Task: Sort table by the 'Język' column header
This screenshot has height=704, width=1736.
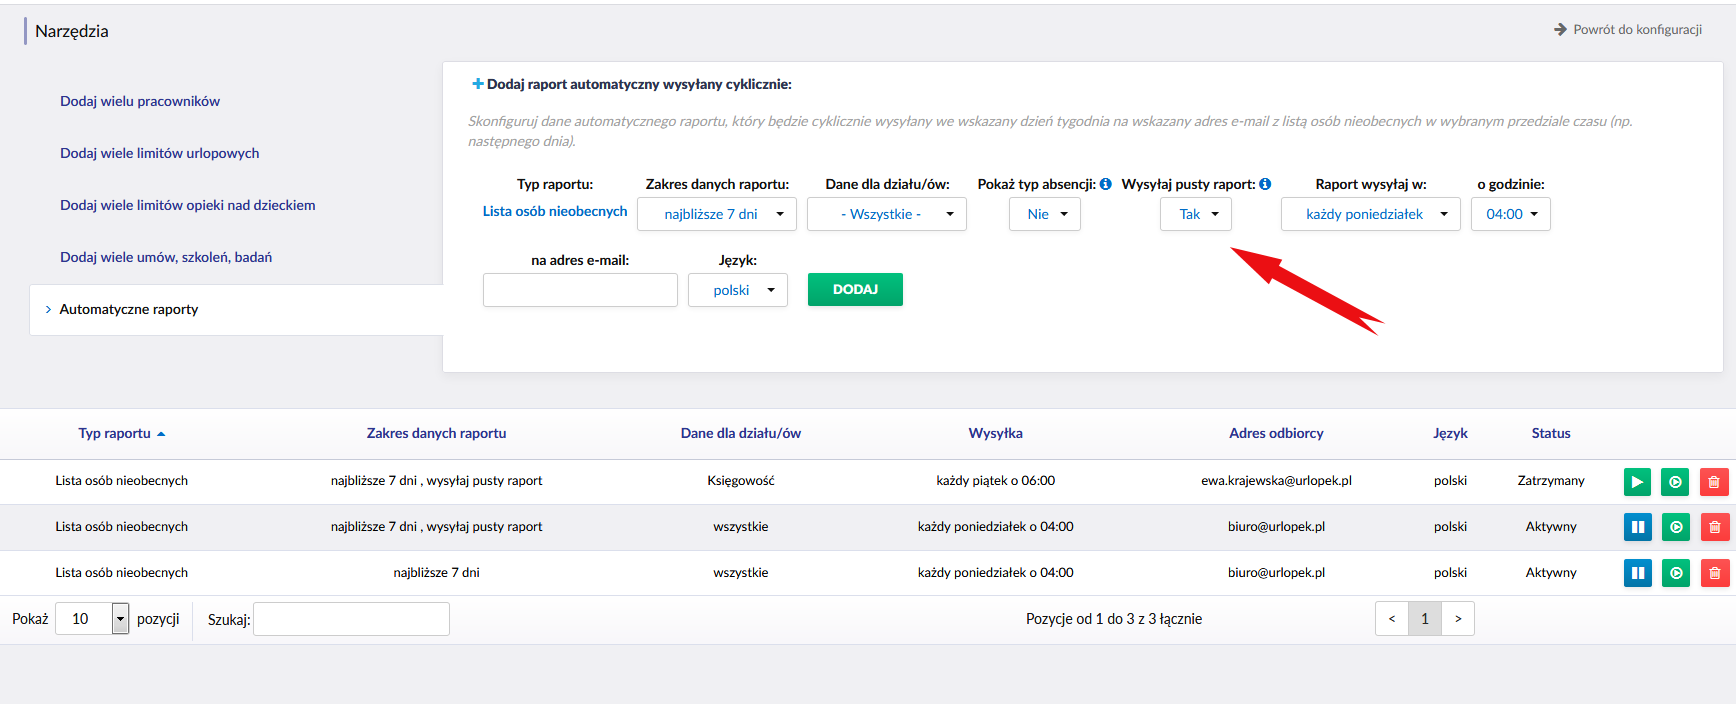Action: click(x=1450, y=433)
